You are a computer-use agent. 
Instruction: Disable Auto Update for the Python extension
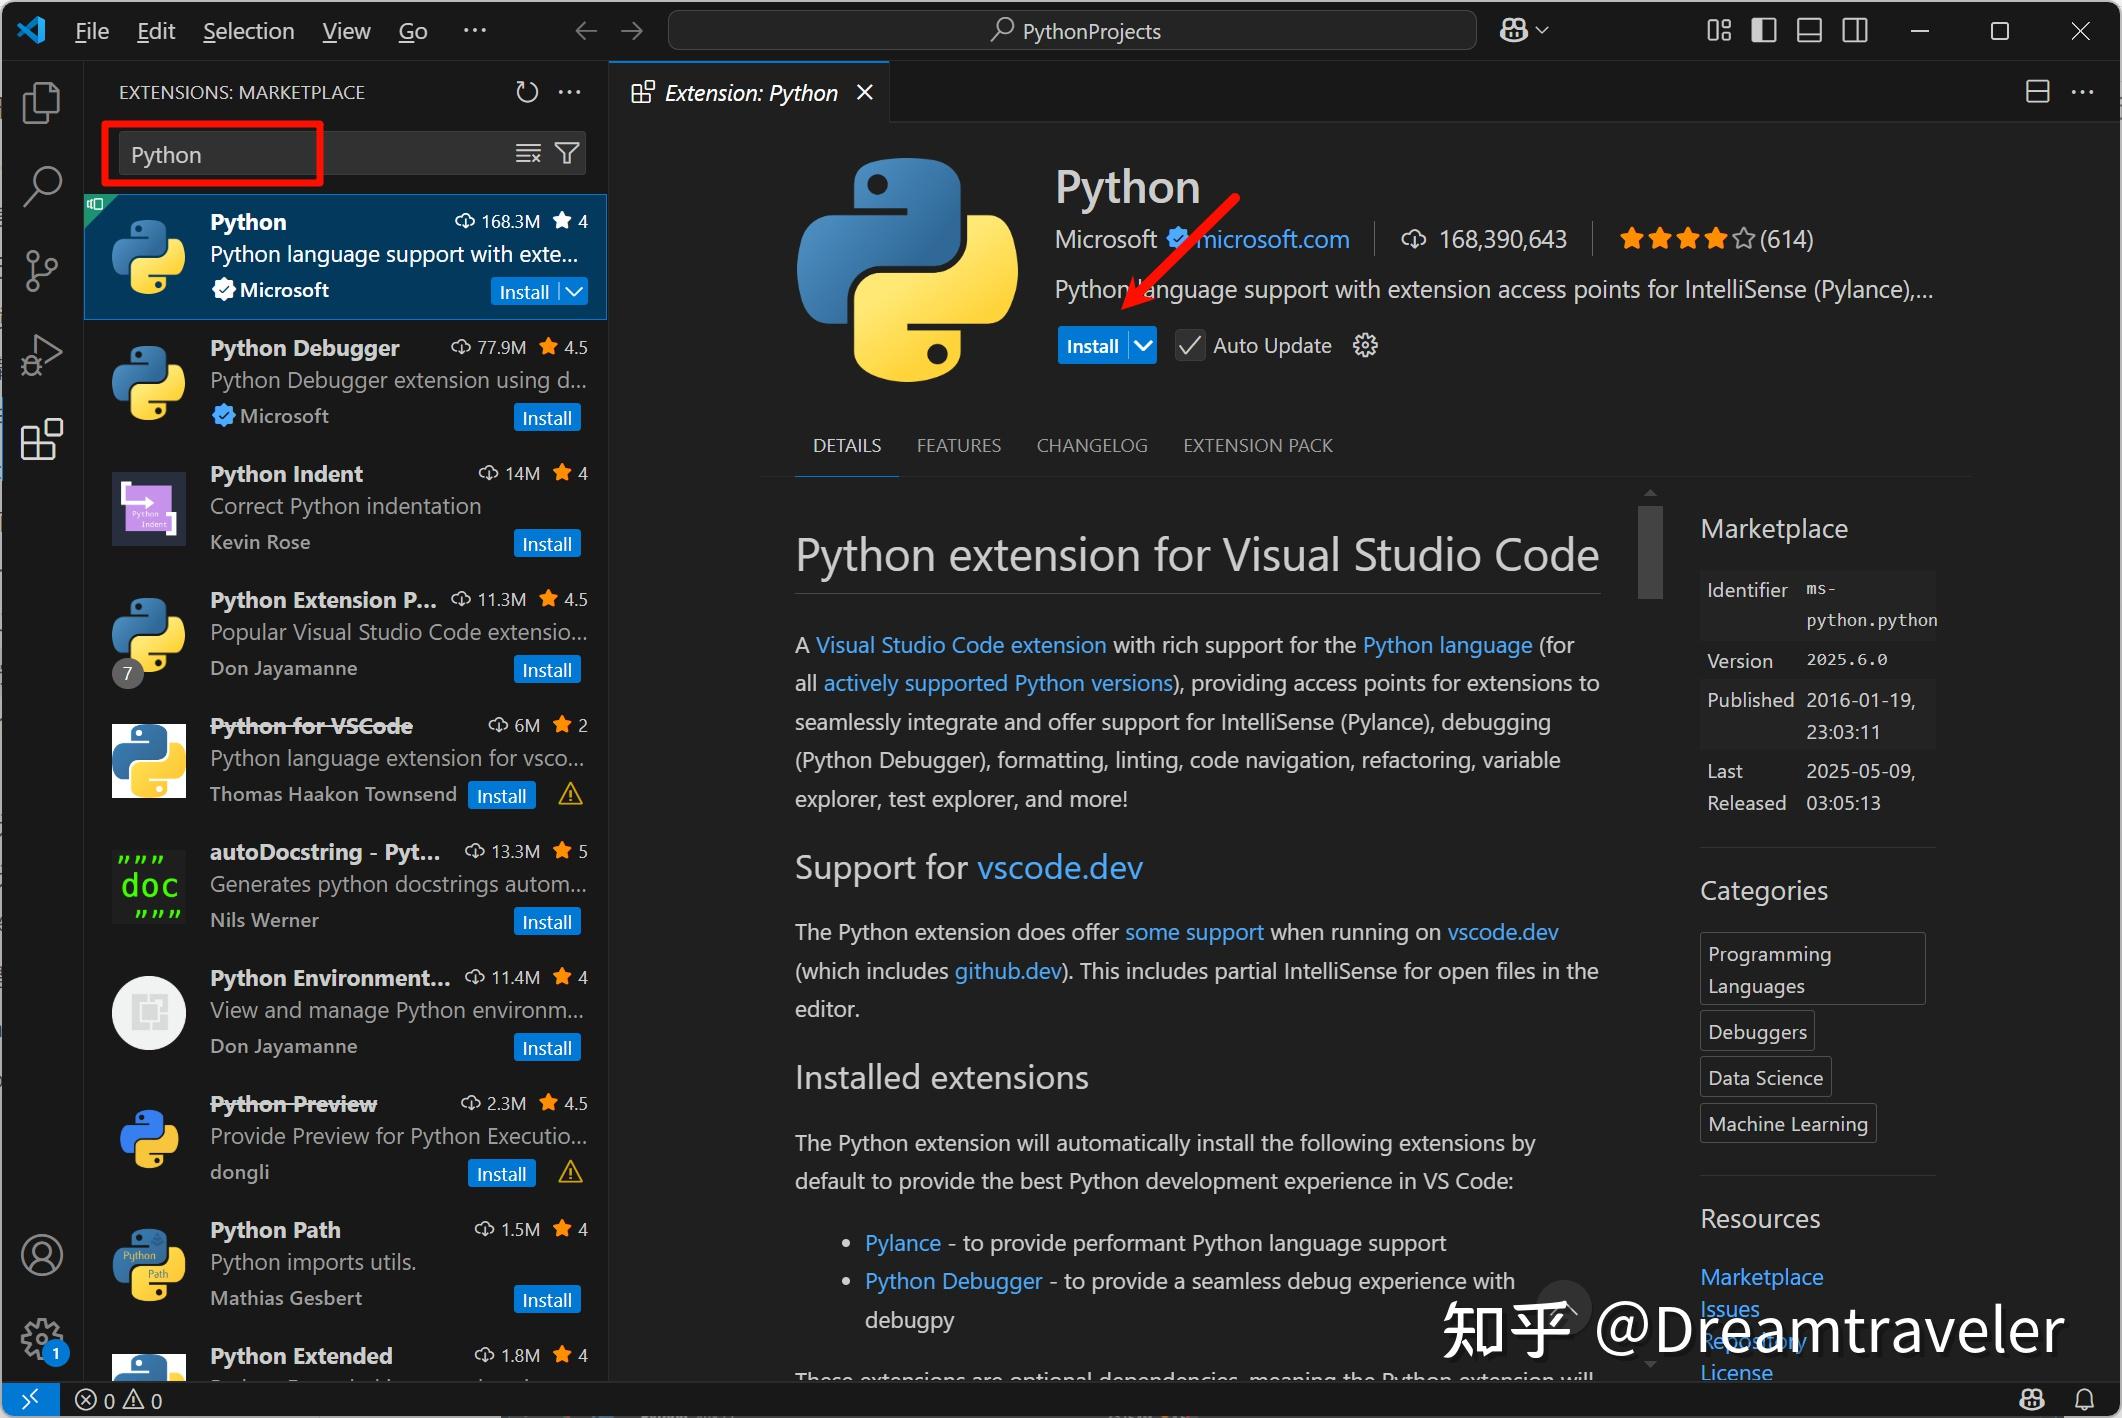coord(1189,345)
